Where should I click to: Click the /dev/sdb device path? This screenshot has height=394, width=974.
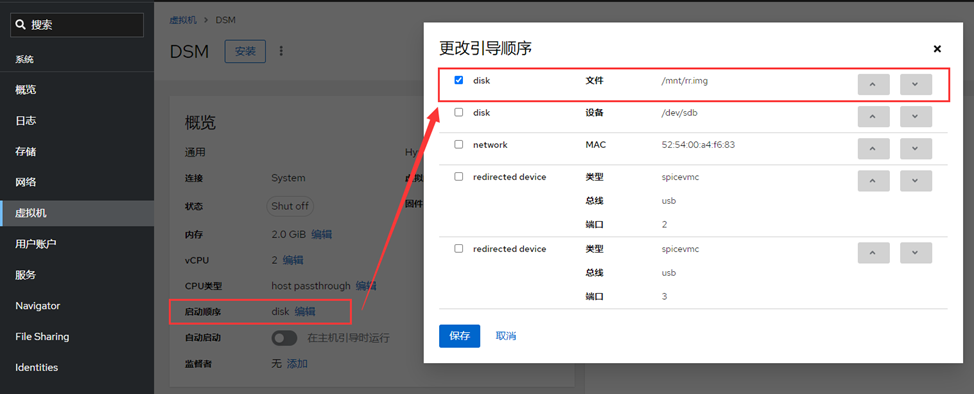click(680, 112)
